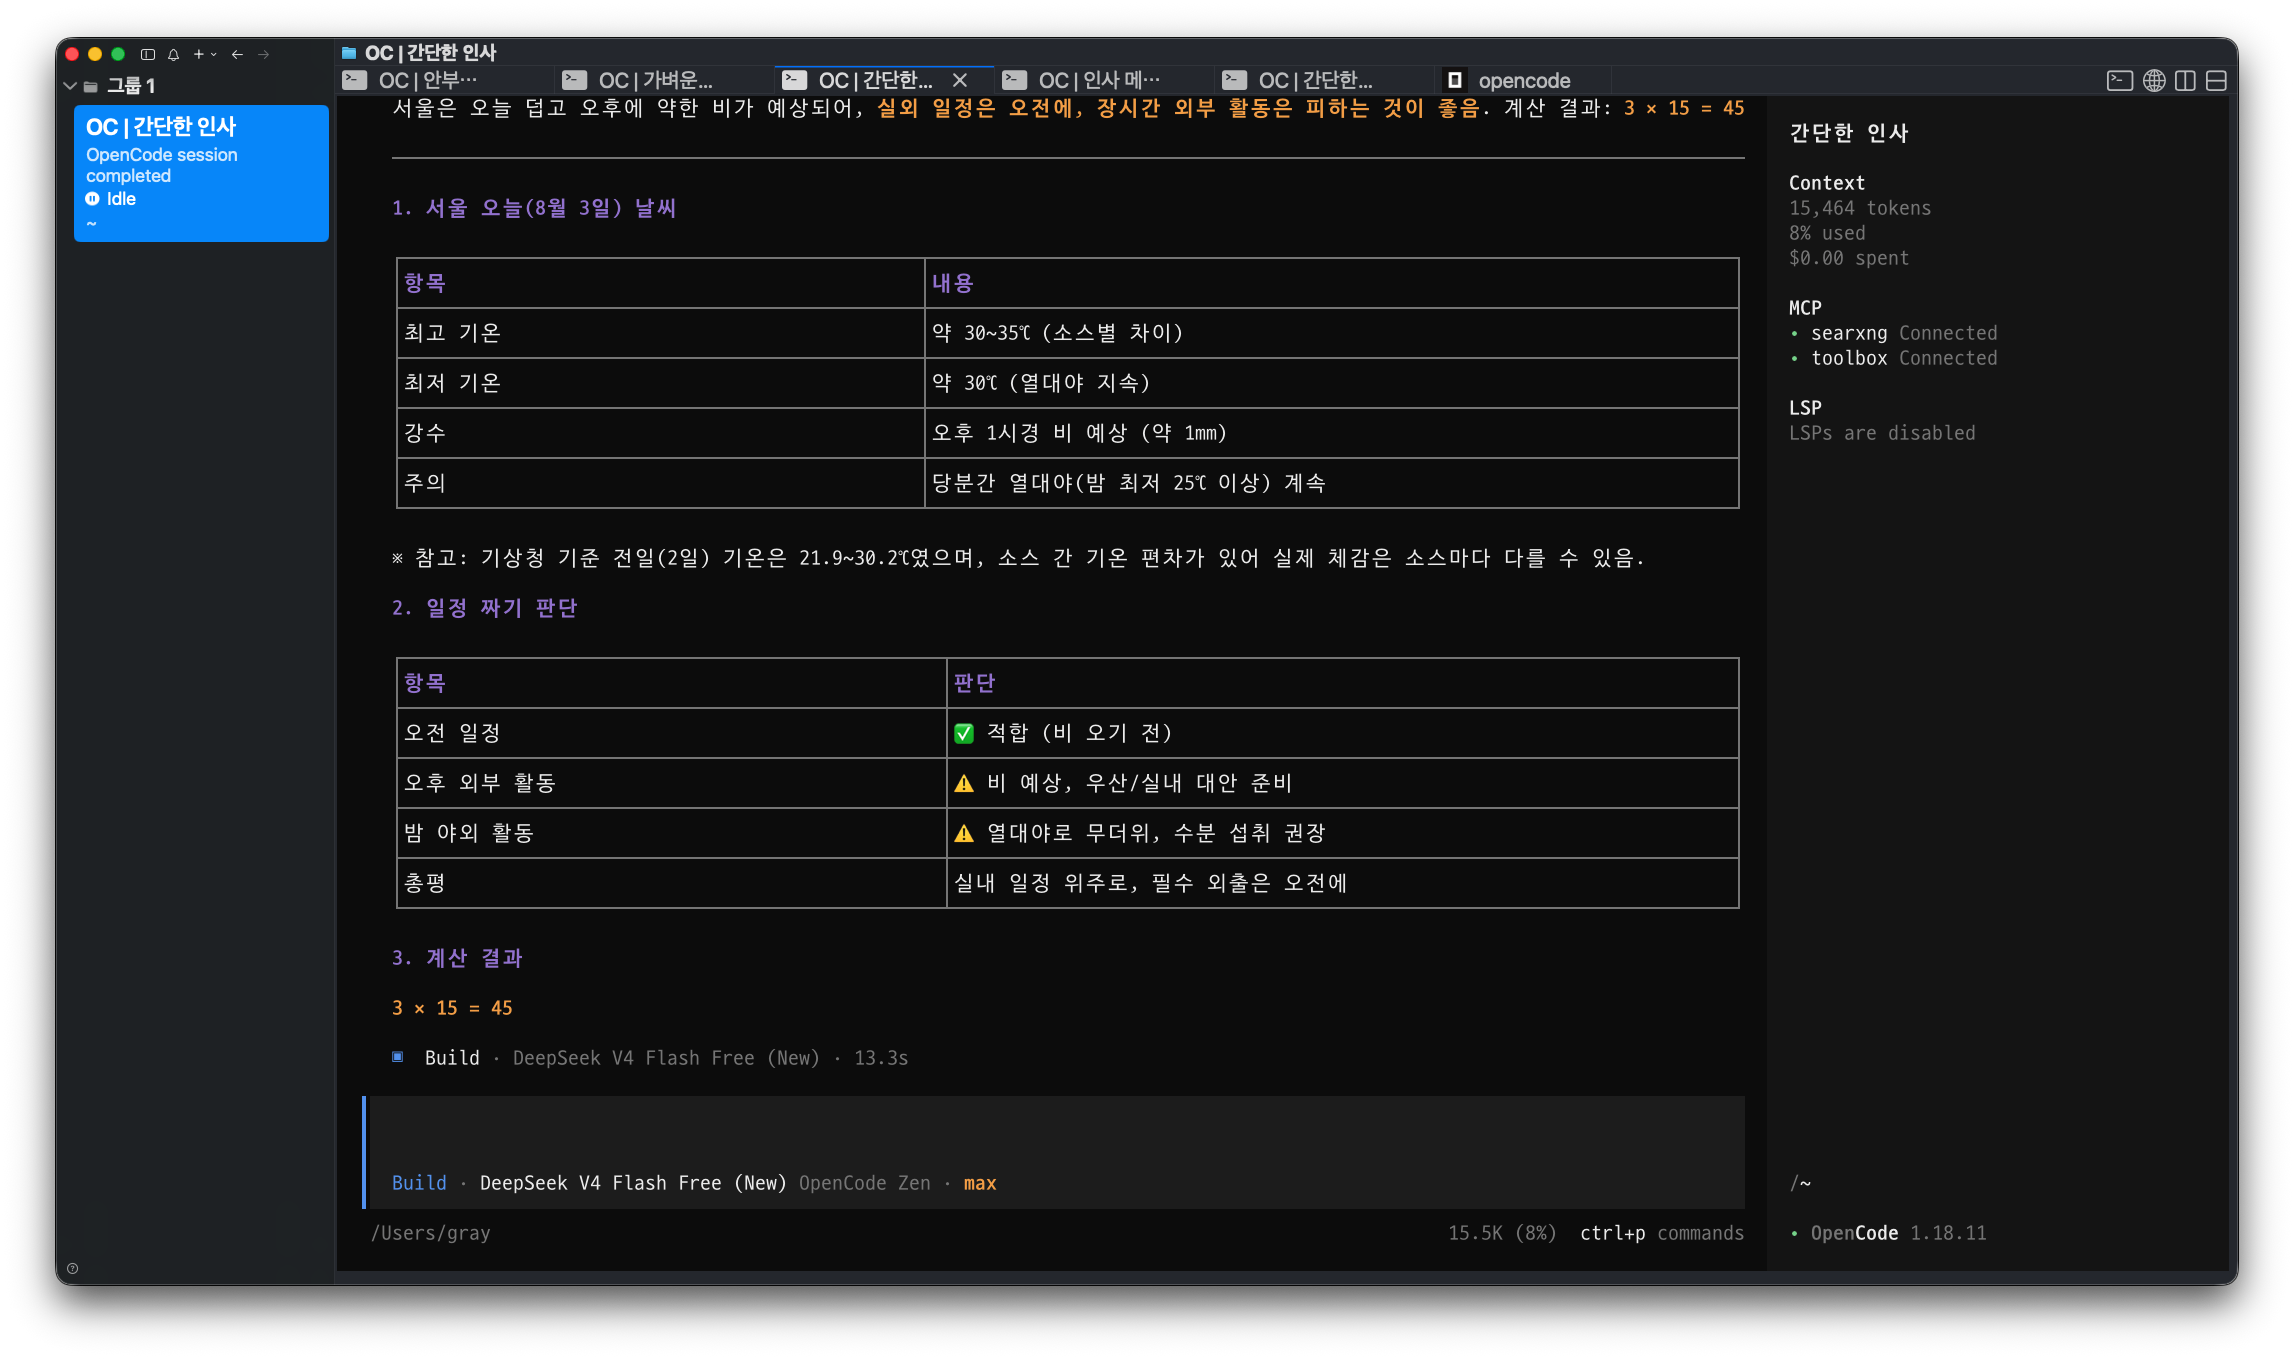Open the browser globe icon
This screenshot has width=2294, height=1359.
(2154, 80)
